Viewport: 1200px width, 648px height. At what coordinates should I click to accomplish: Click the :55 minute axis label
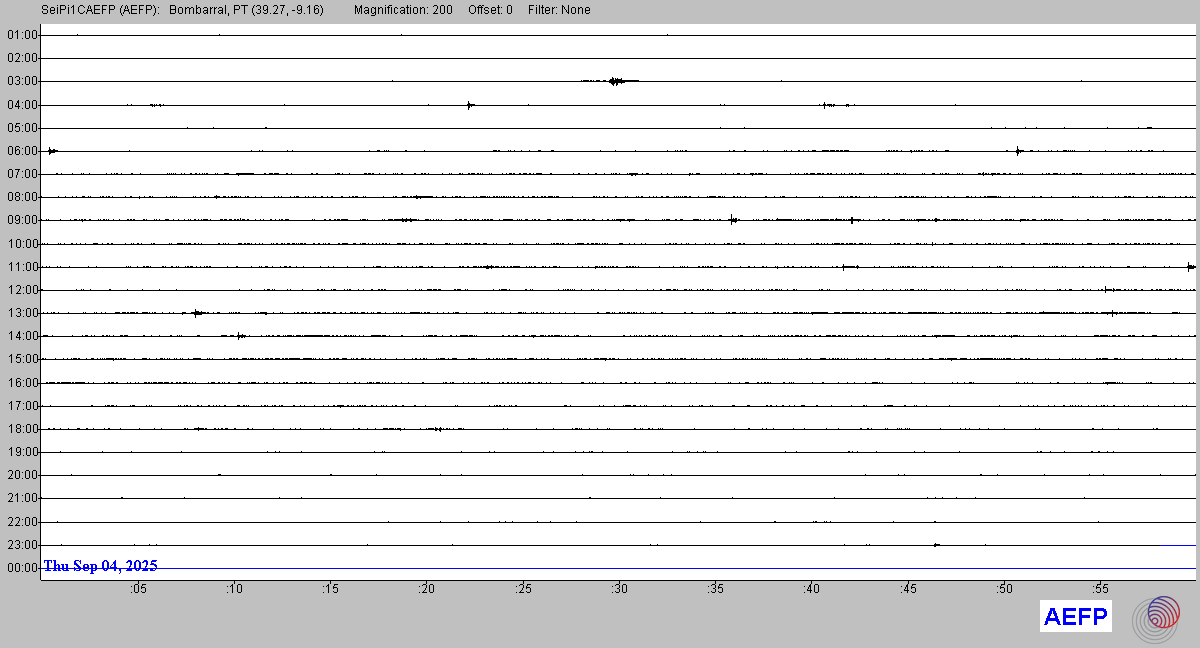pyautogui.click(x=1100, y=589)
